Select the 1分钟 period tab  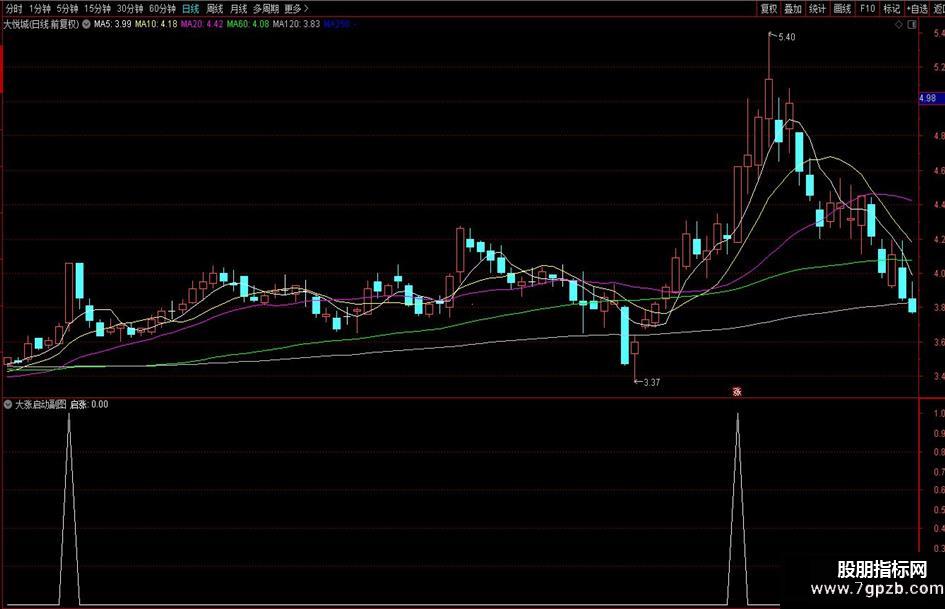[x=40, y=8]
